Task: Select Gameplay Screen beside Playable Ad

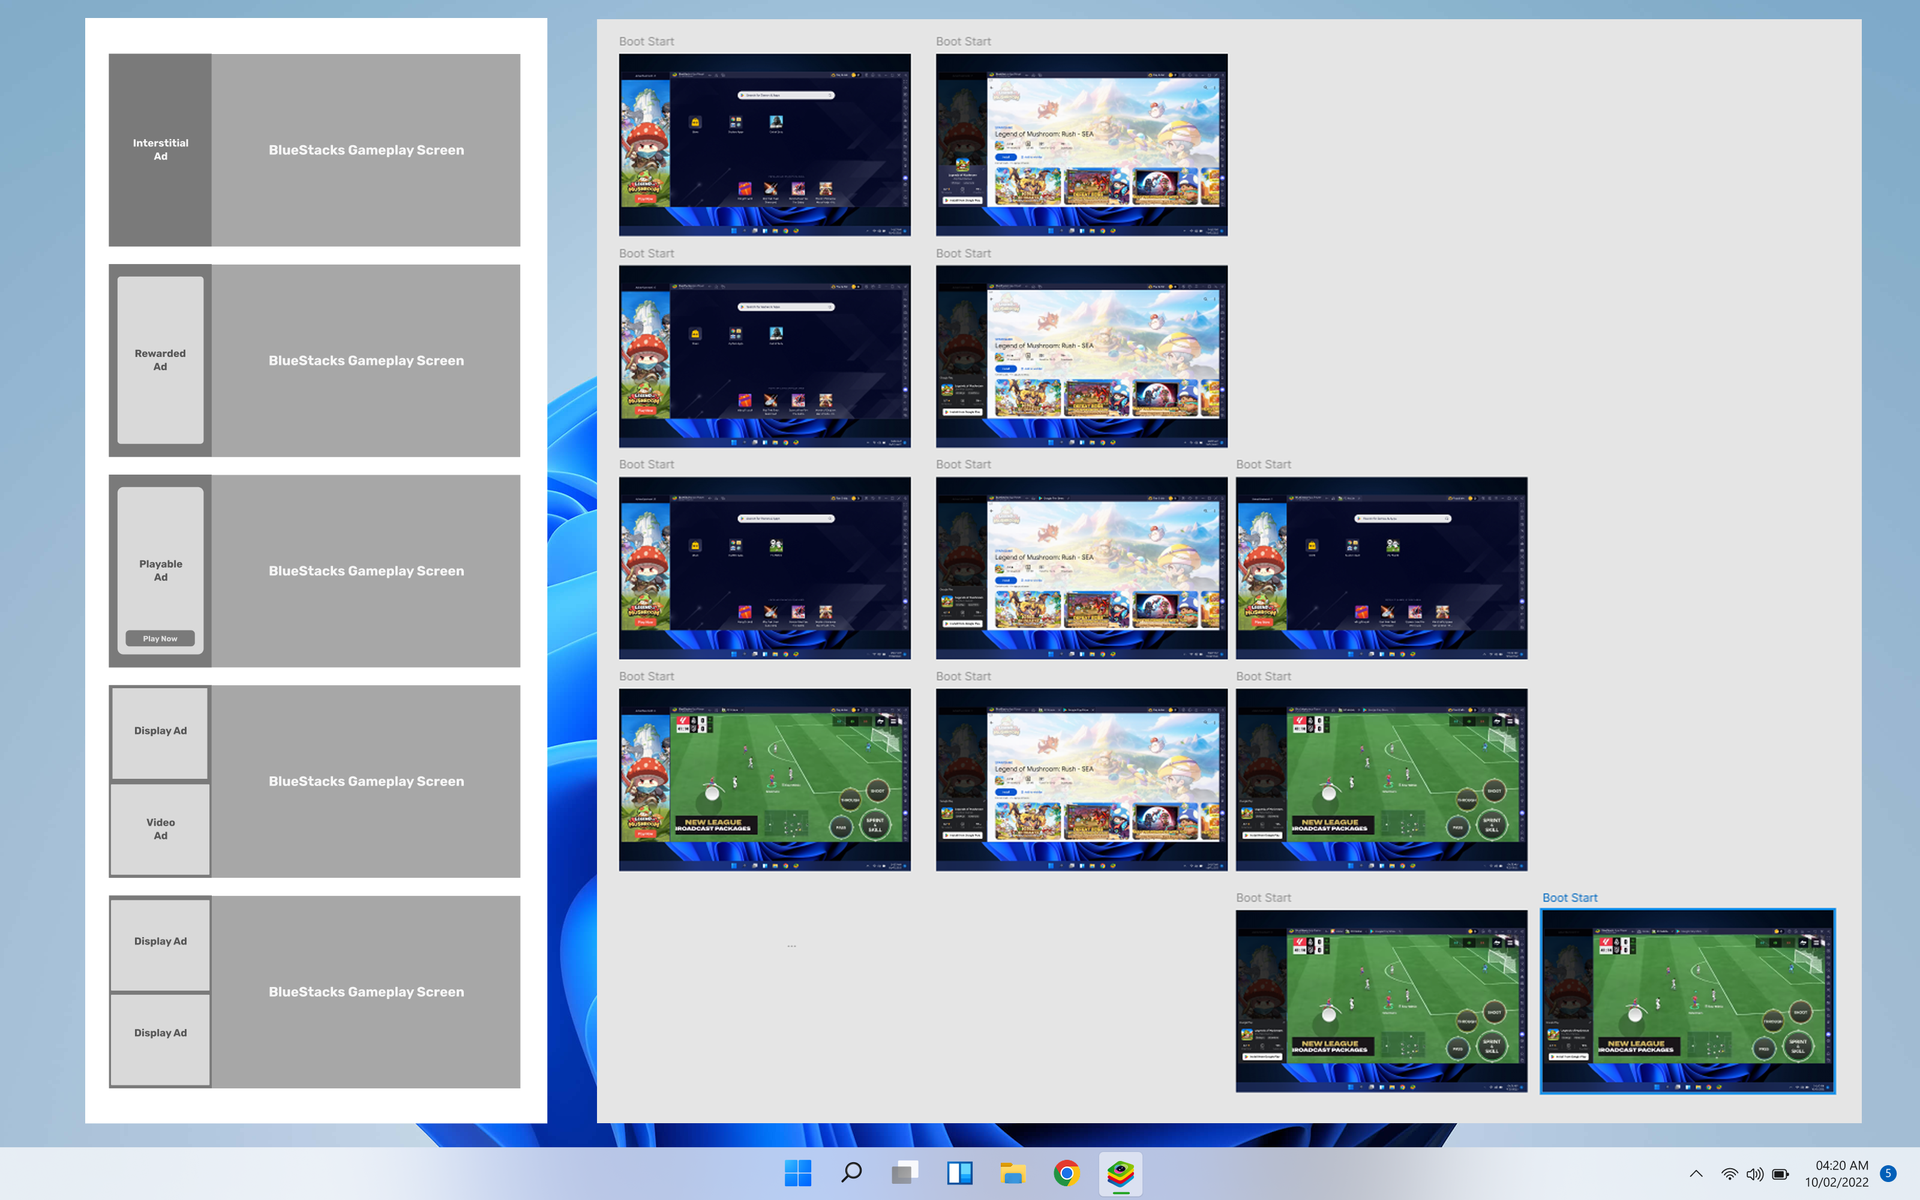Action: click(x=366, y=571)
